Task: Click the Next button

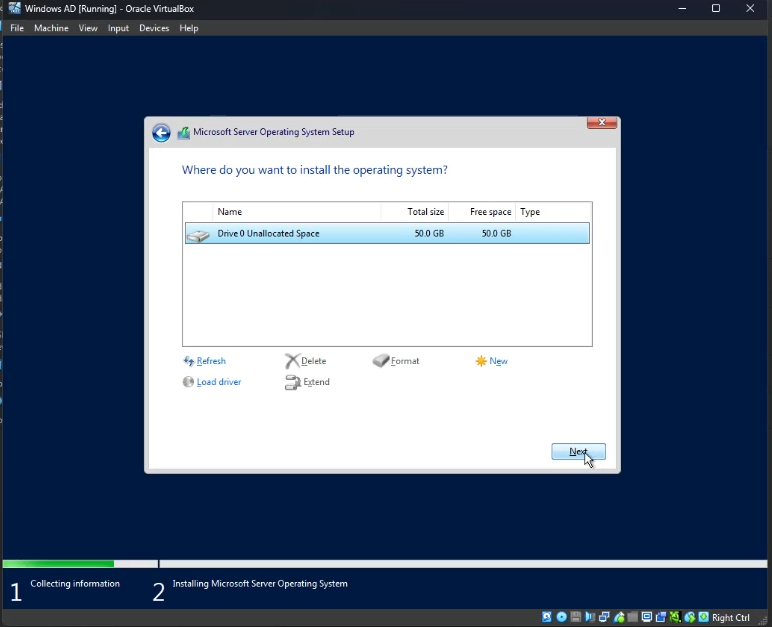Action: point(579,452)
